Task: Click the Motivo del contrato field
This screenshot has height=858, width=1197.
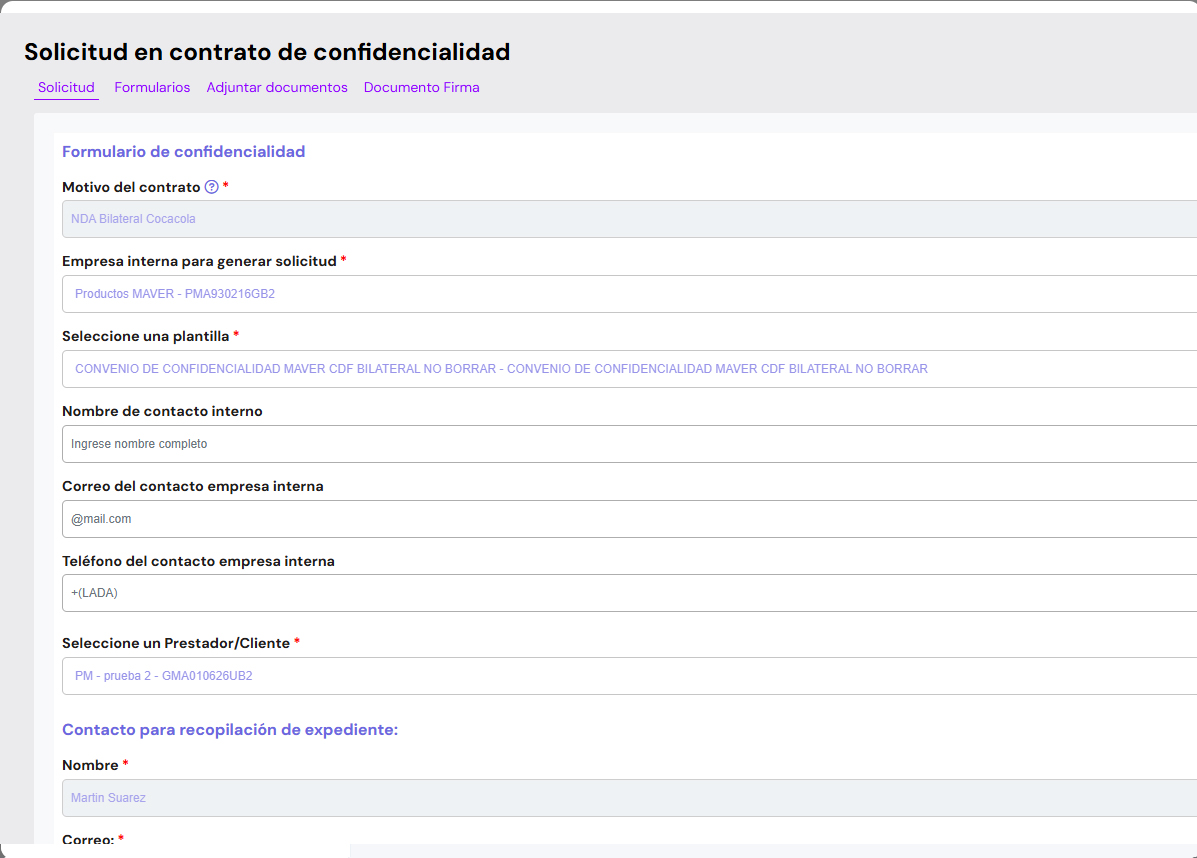Action: 600,218
